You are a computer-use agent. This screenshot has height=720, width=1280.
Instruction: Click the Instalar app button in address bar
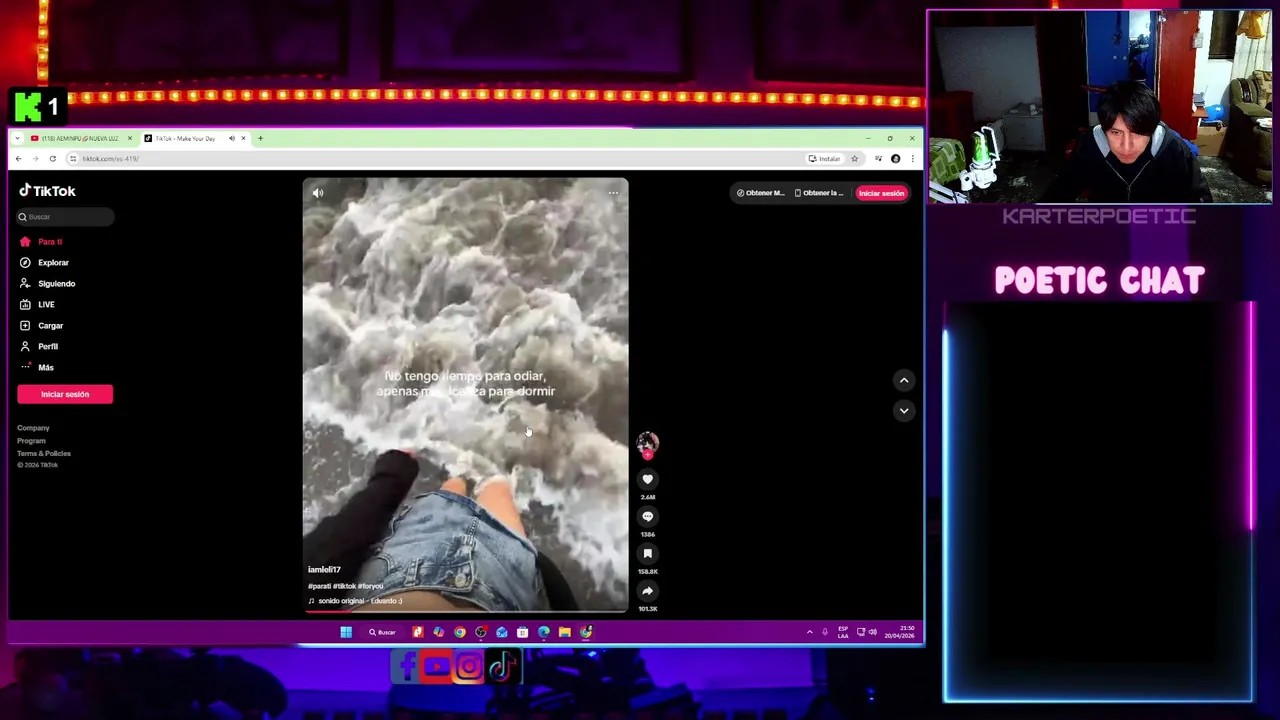click(x=825, y=159)
